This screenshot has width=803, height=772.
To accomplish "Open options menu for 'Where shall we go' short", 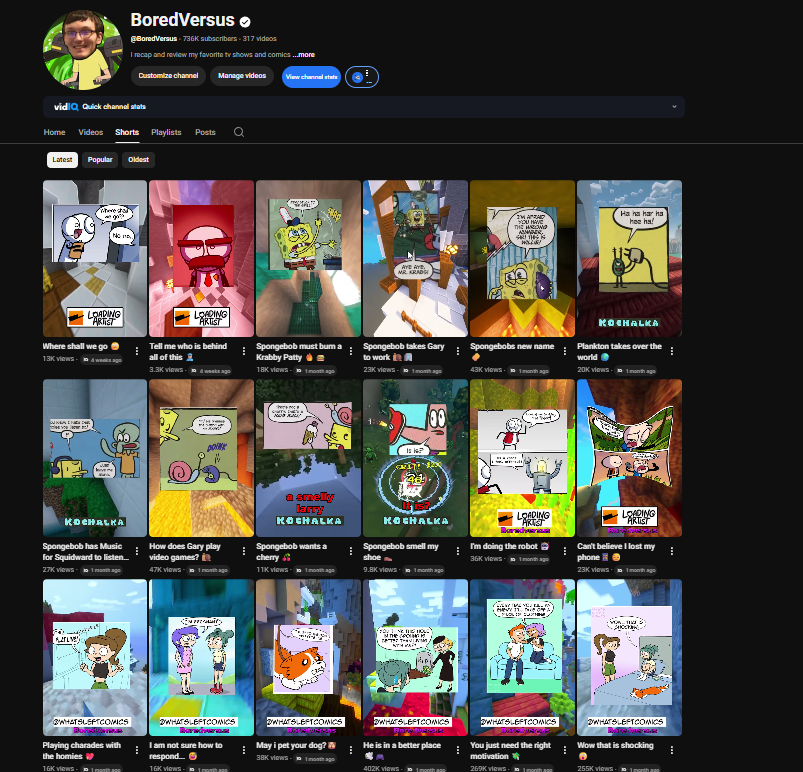I will tap(137, 351).
